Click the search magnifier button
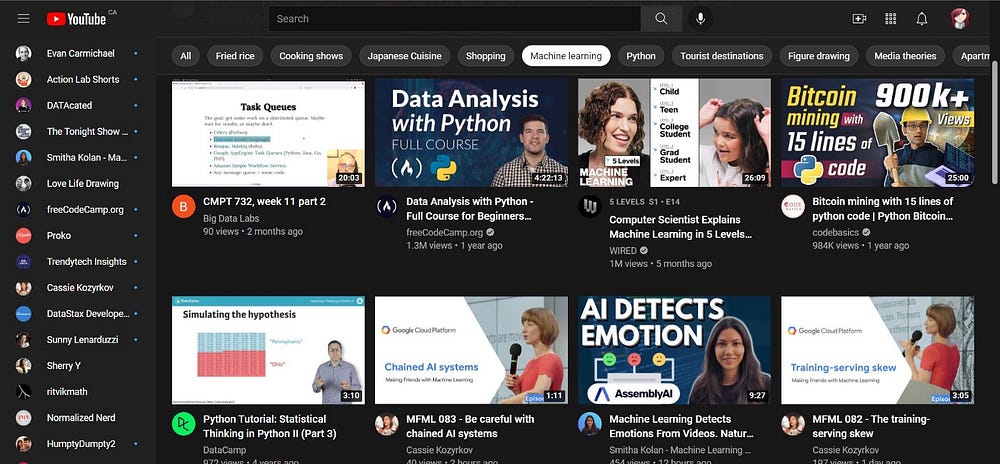Viewport: 1000px width, 464px height. (661, 18)
